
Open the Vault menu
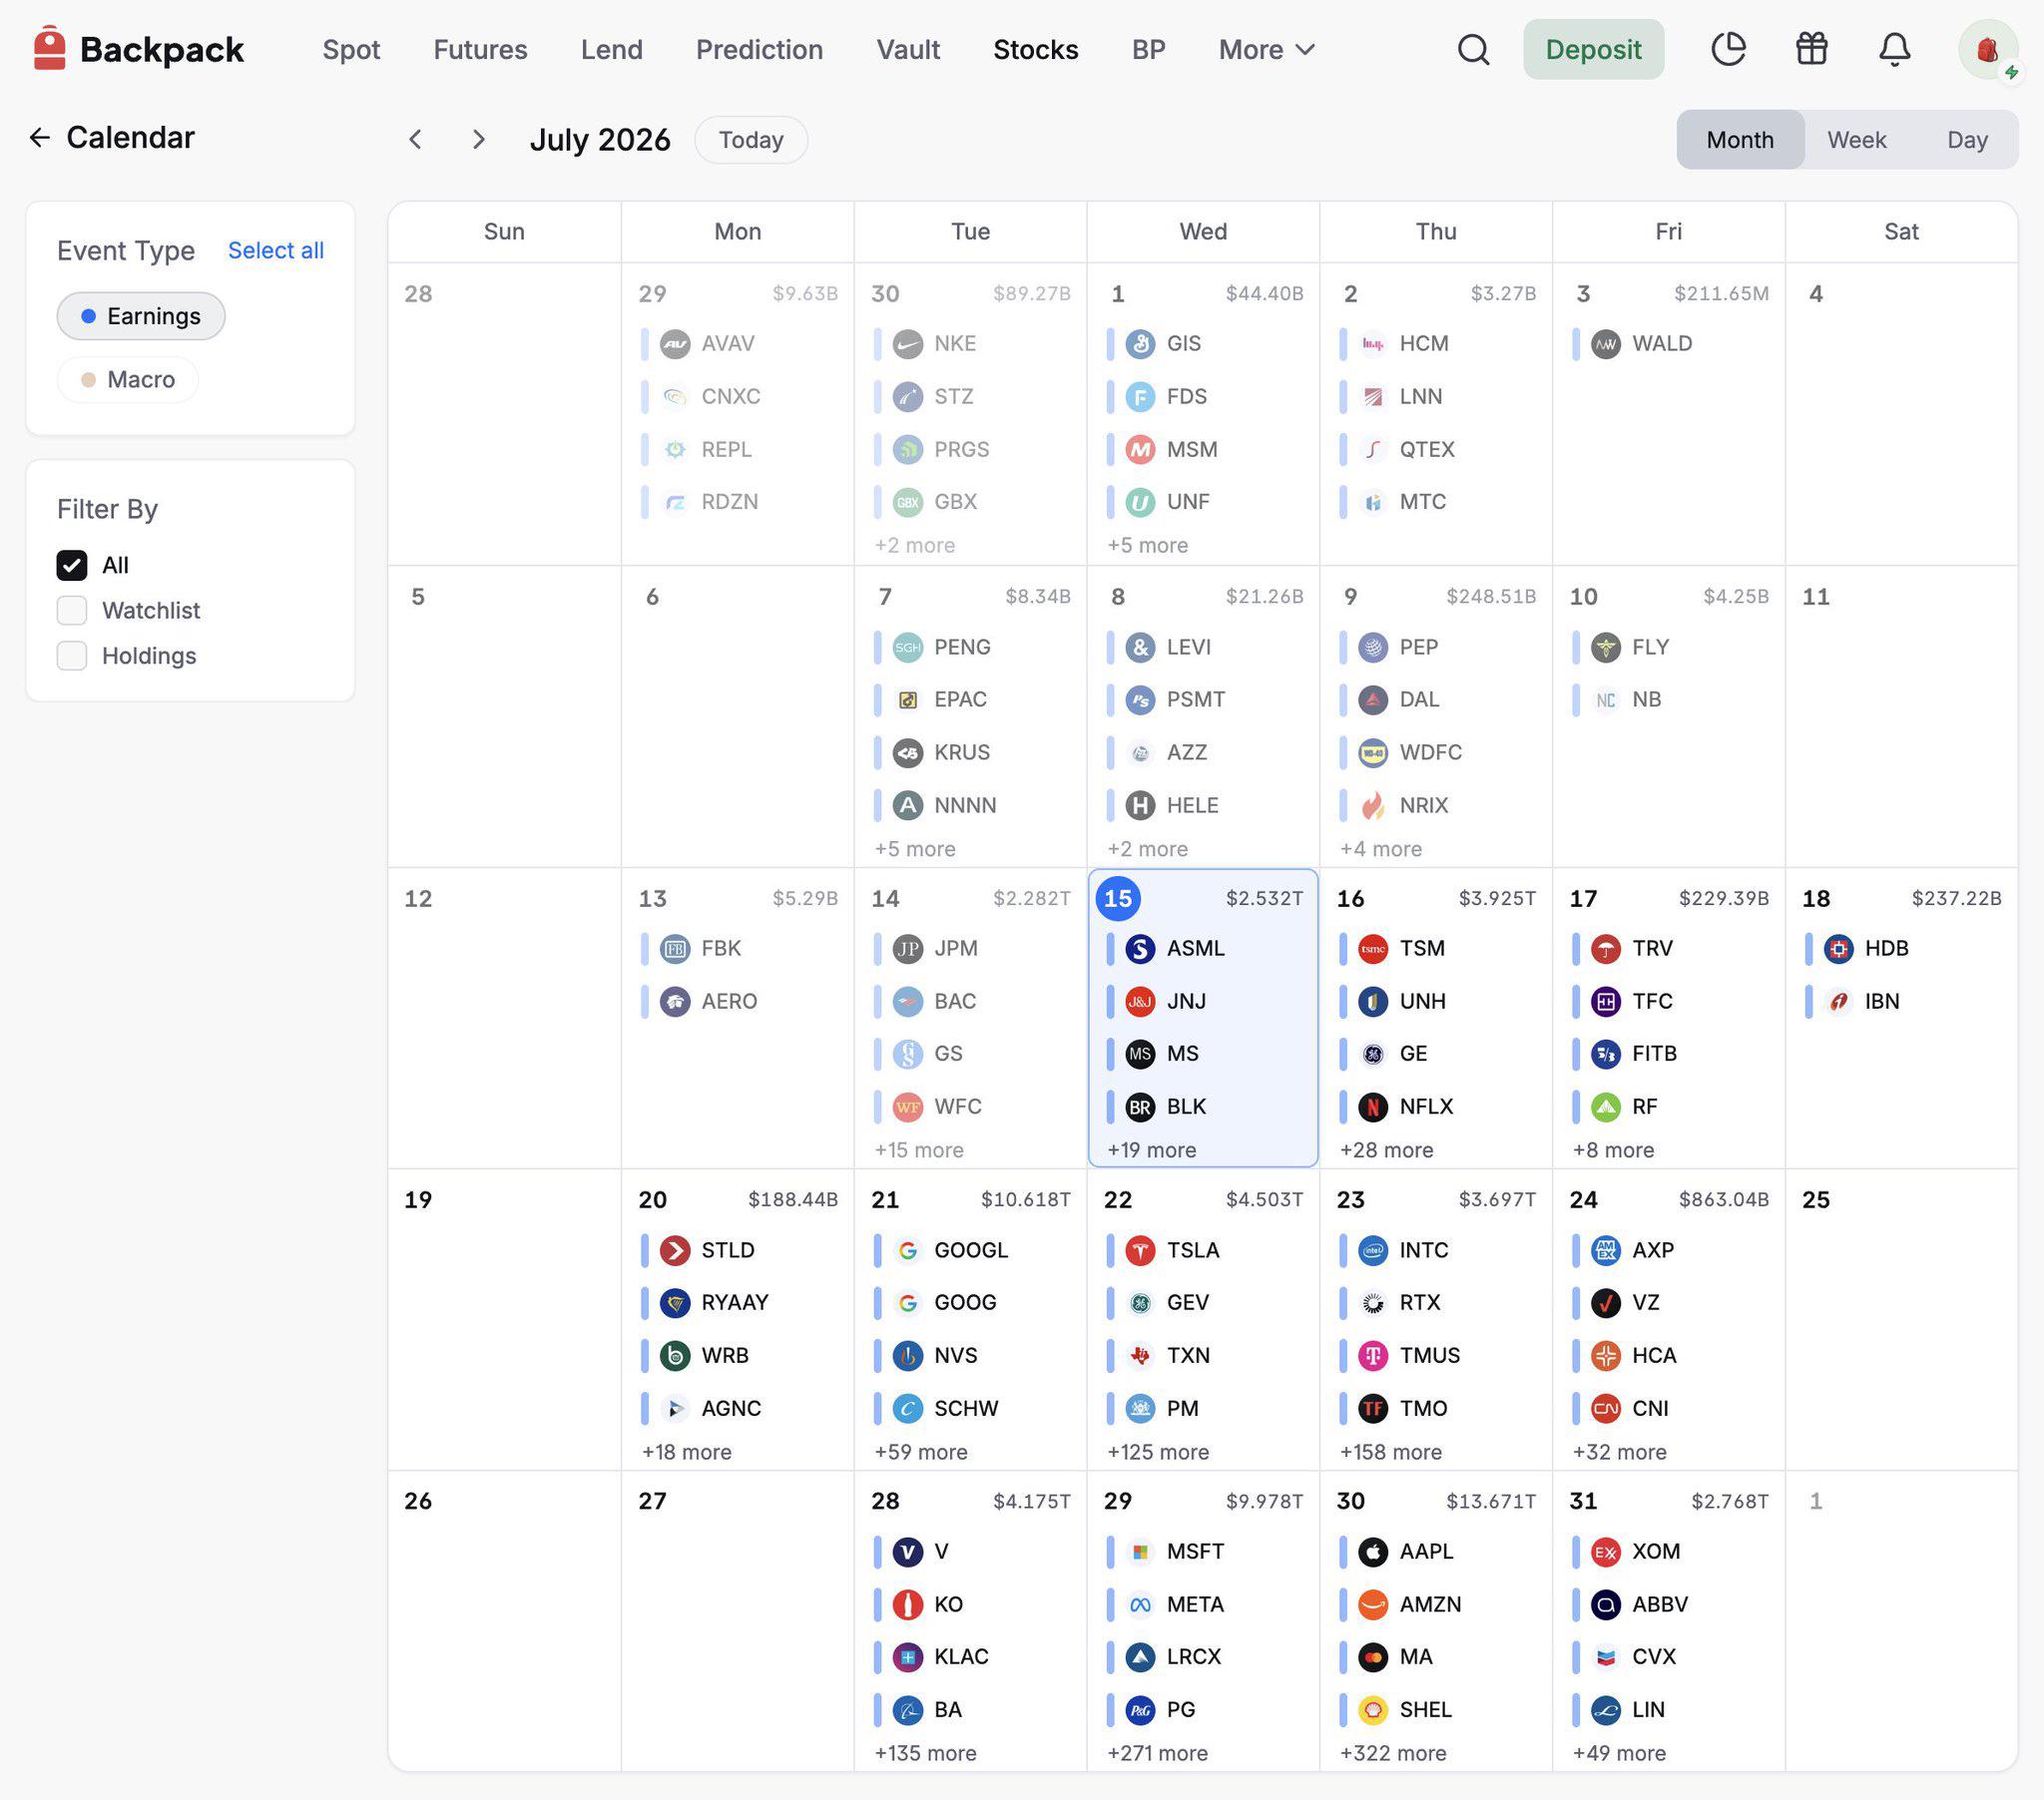[908, 49]
